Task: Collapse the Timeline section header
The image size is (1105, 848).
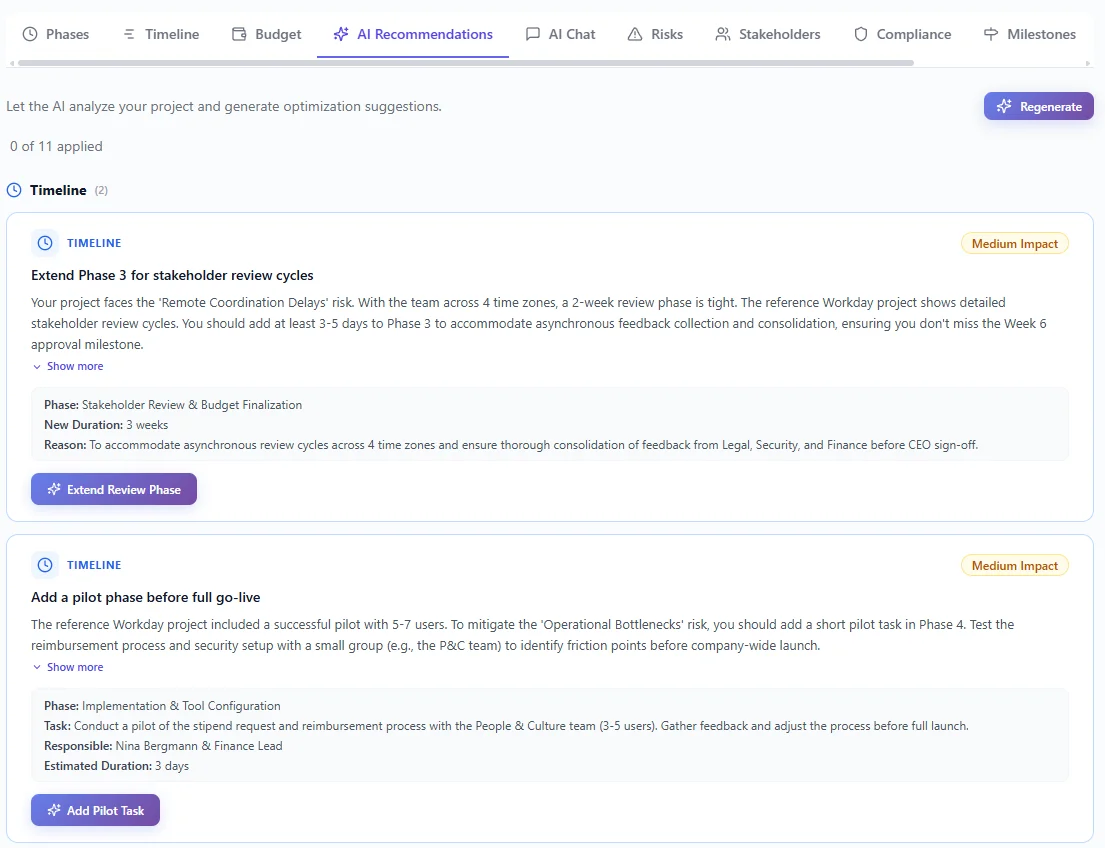Action: tap(58, 190)
